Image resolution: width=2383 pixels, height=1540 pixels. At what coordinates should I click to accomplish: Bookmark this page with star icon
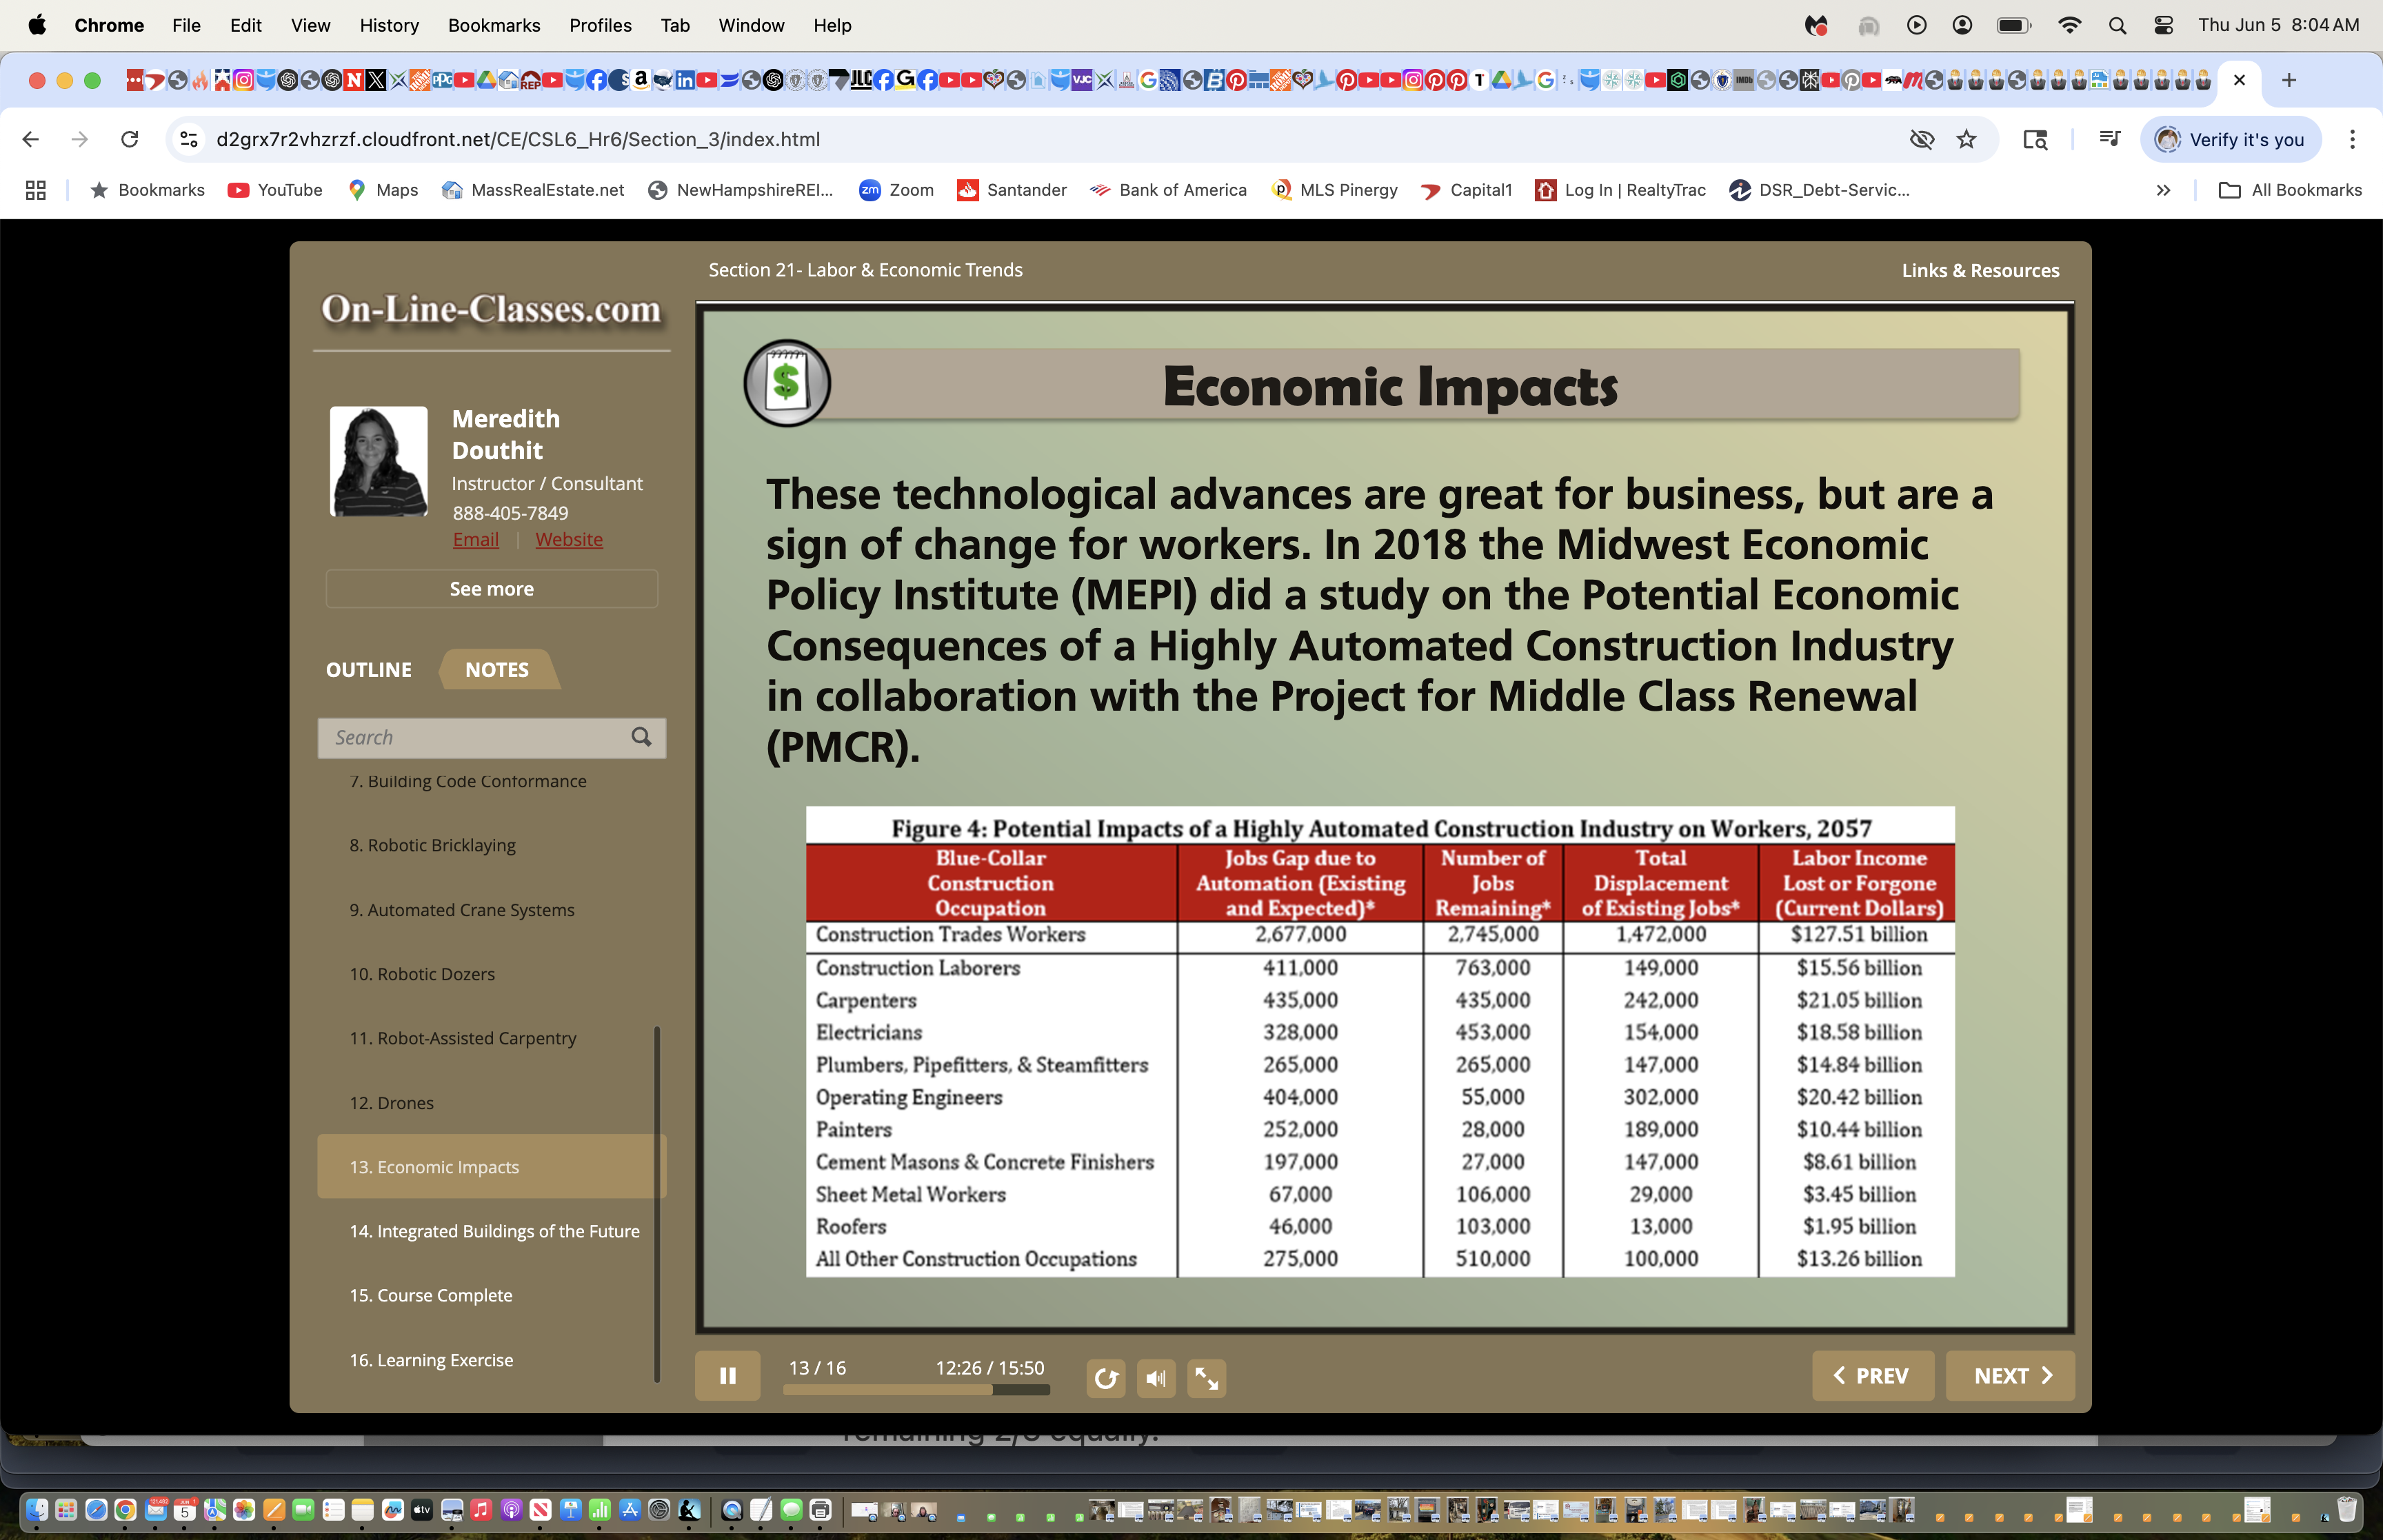[x=1966, y=139]
